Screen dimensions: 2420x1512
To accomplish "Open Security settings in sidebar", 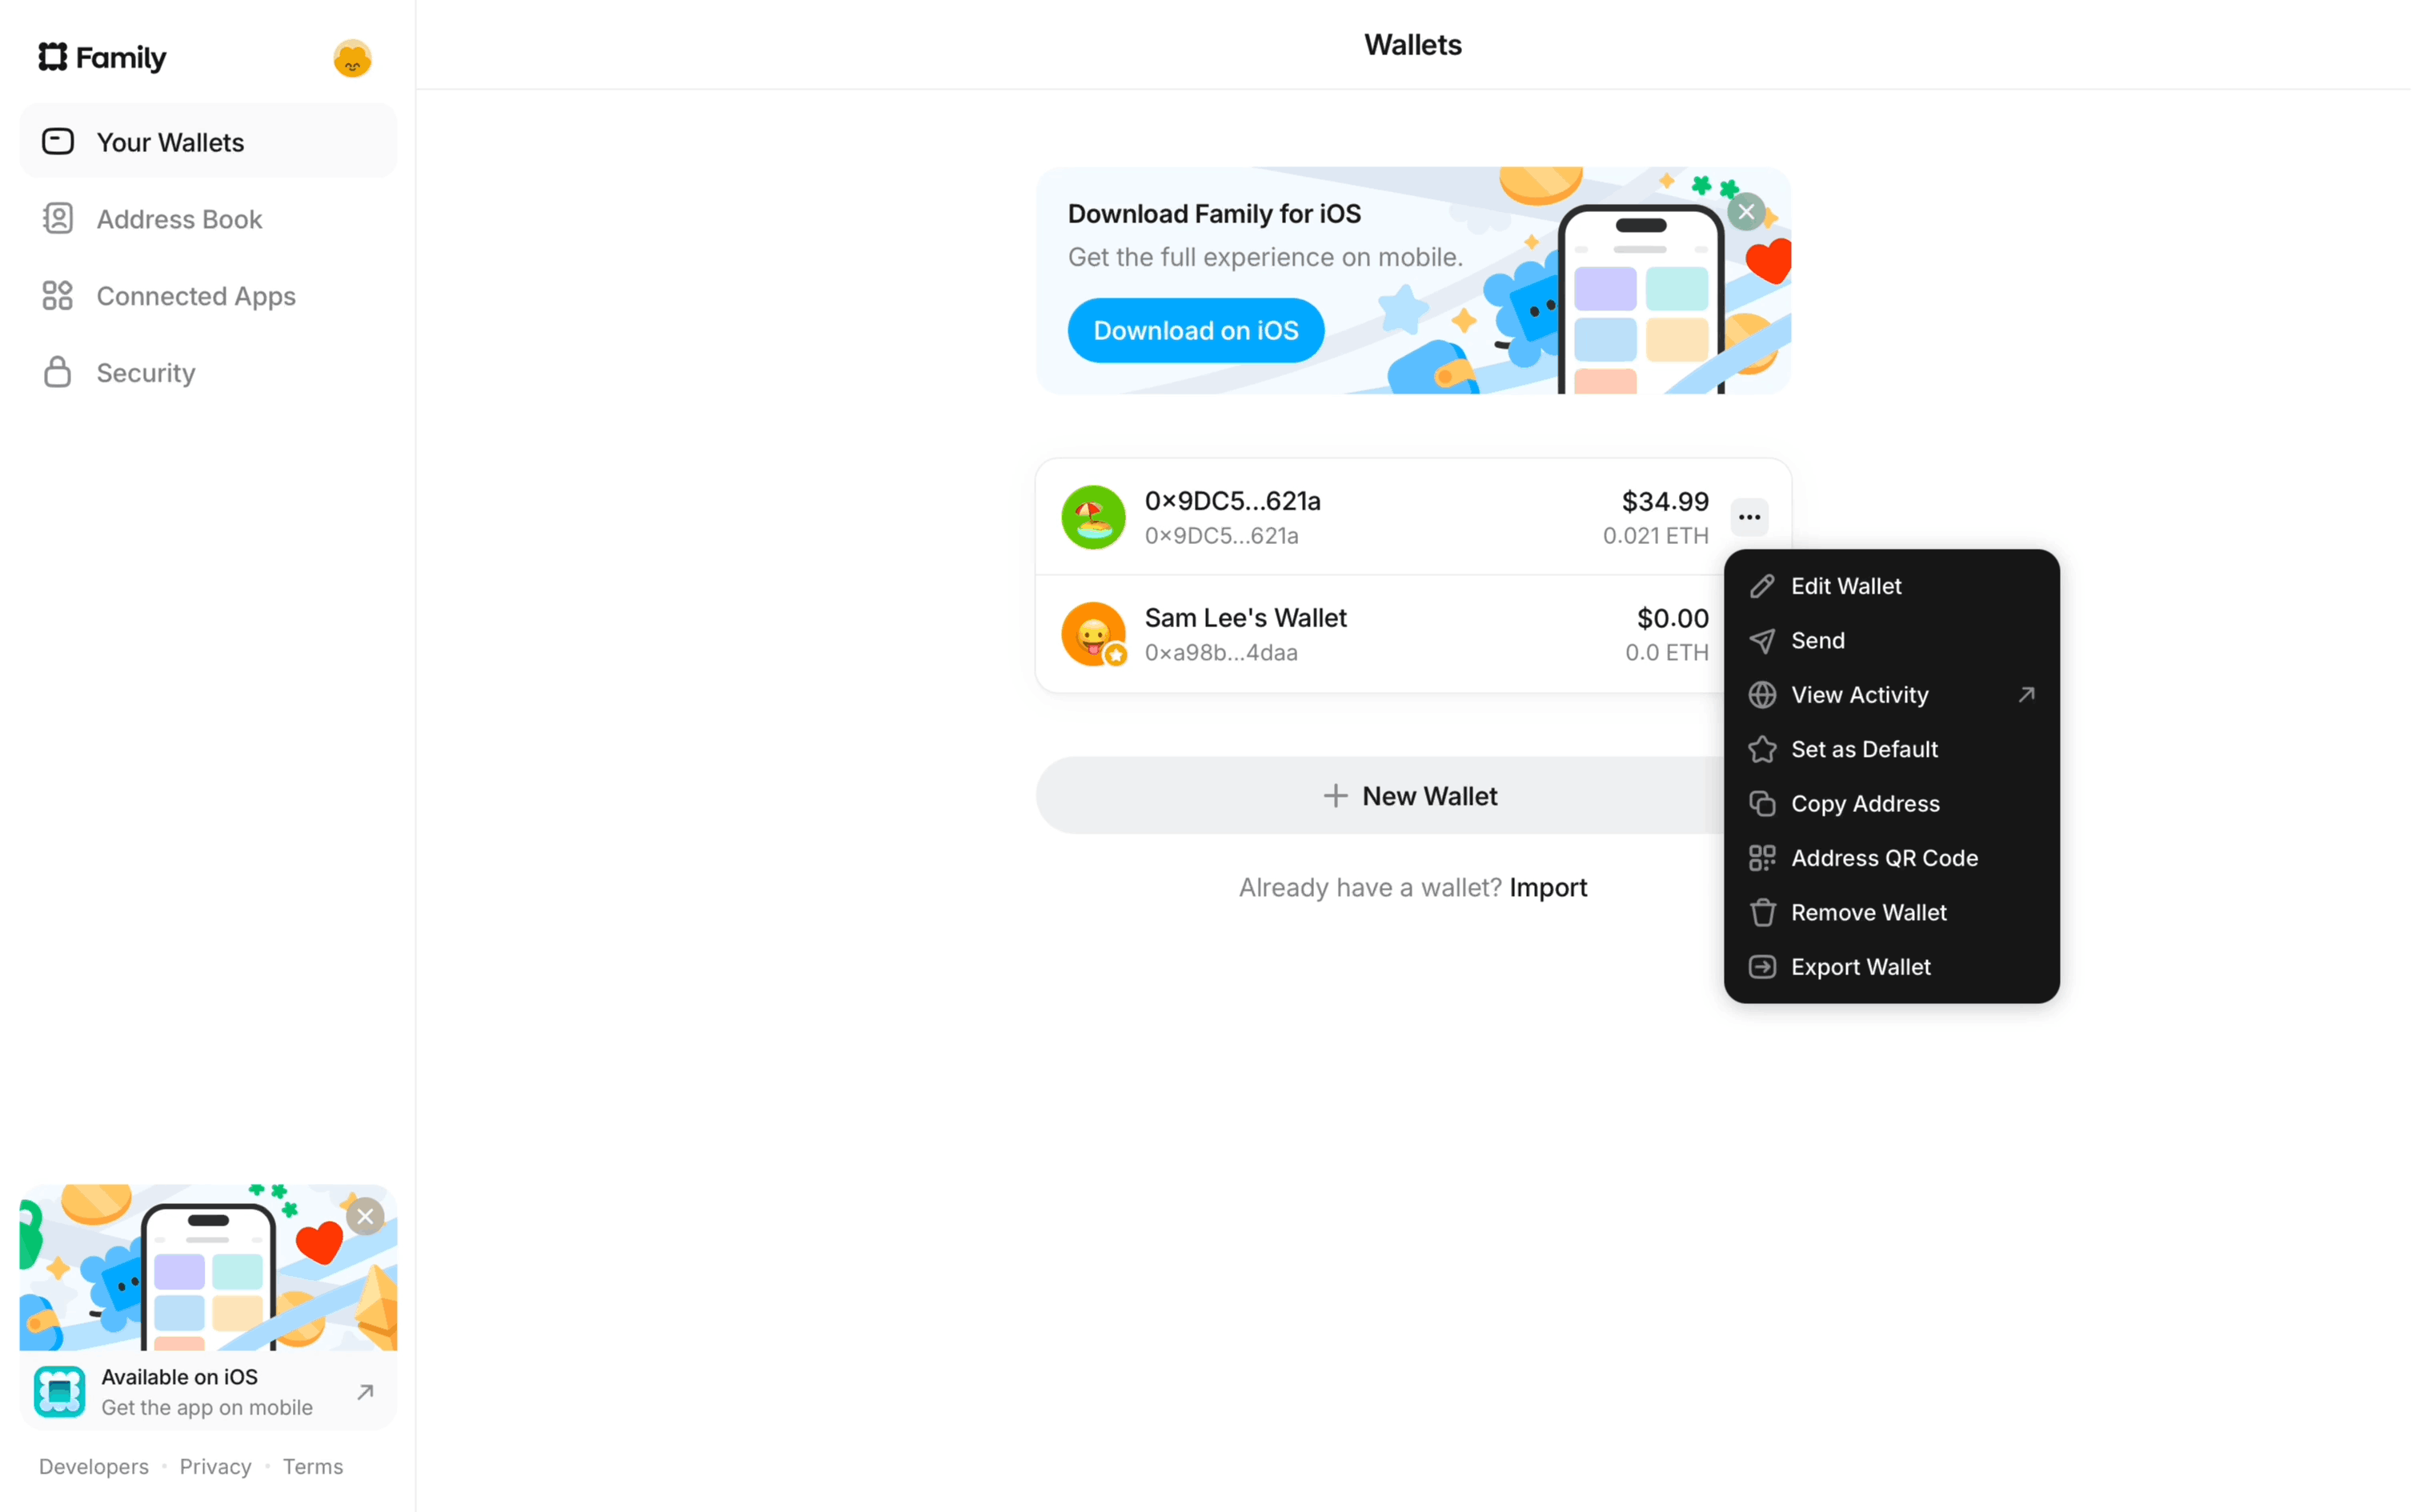I will pos(146,373).
